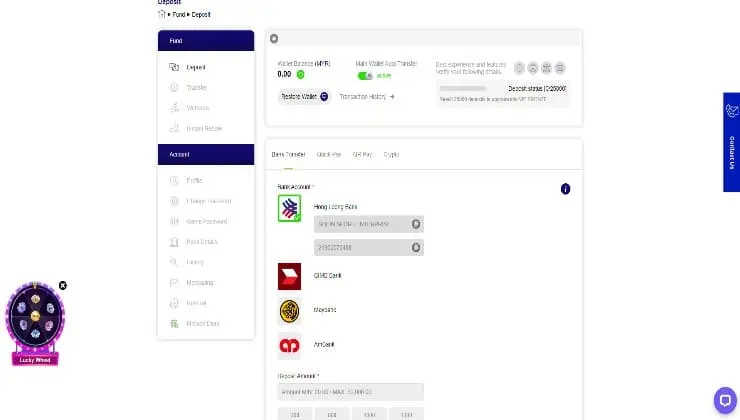Click the bank verification icon in the wallet panel
This screenshot has width=740, height=420.
(547, 68)
